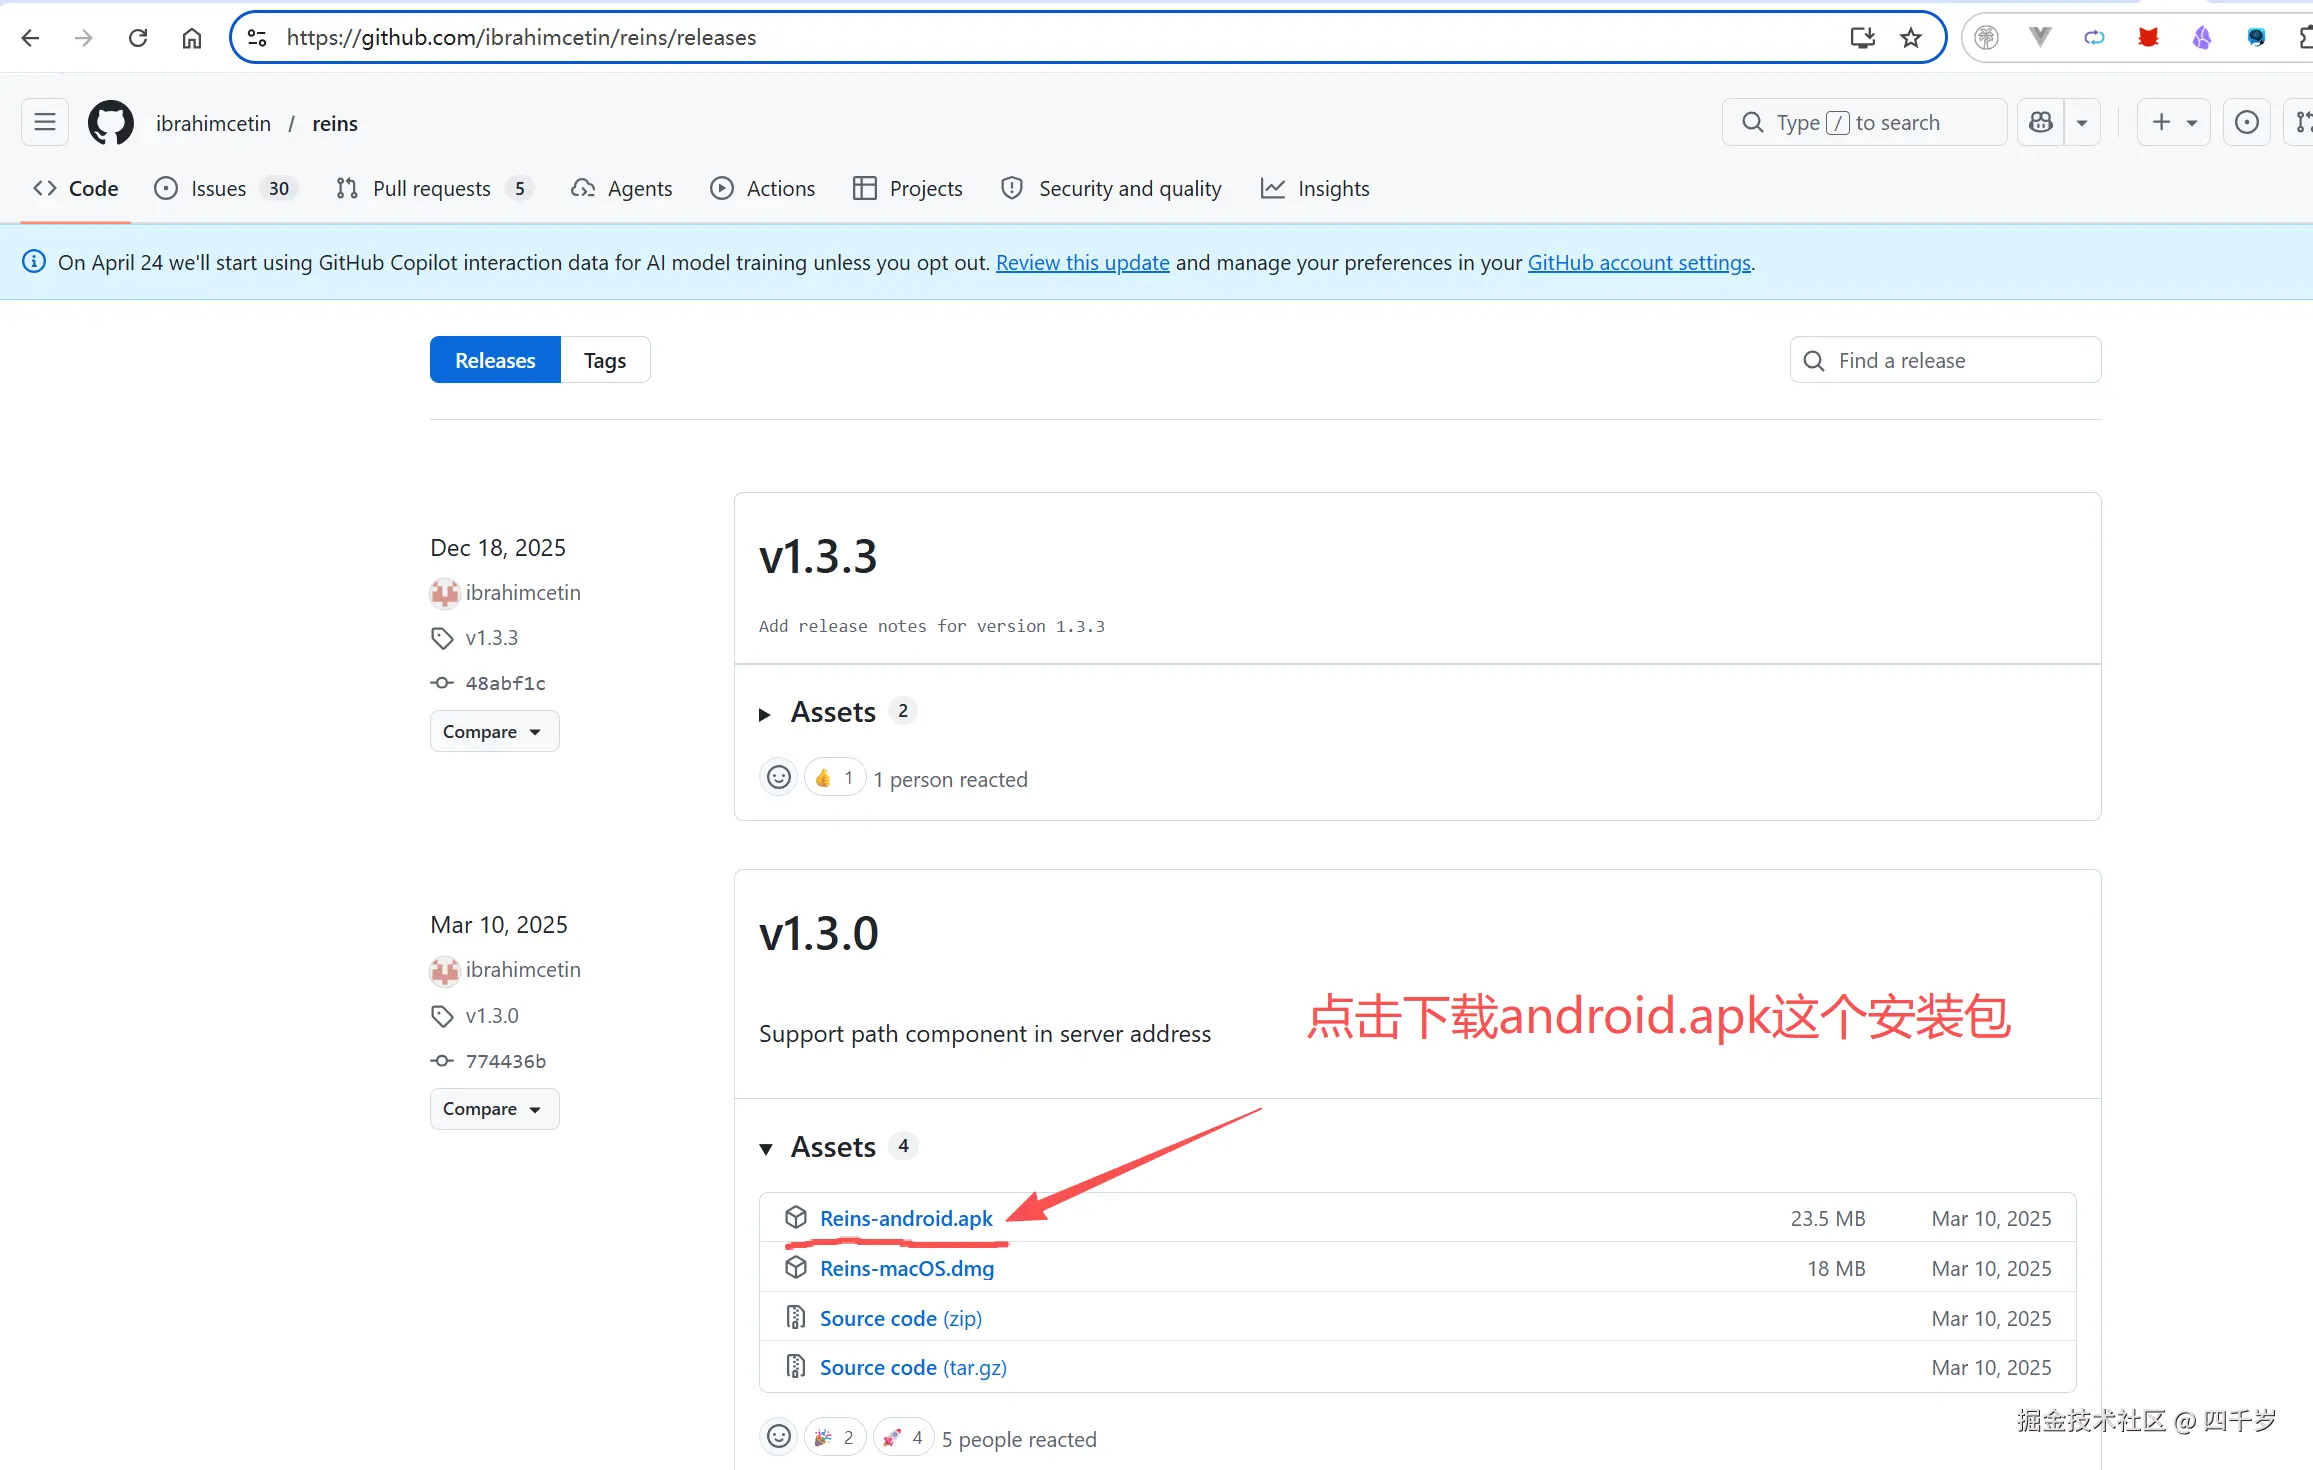Click the Find a release field
Image resolution: width=2313 pixels, height=1470 pixels.
(x=1945, y=360)
